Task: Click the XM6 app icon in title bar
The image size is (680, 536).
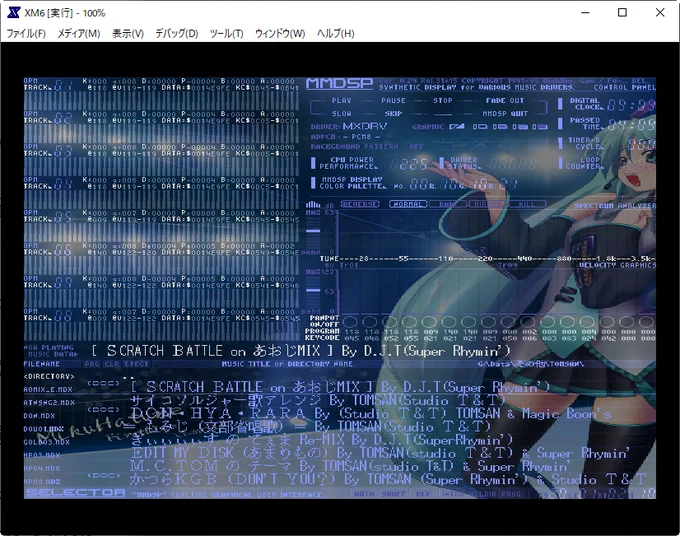Action: pyautogui.click(x=13, y=13)
